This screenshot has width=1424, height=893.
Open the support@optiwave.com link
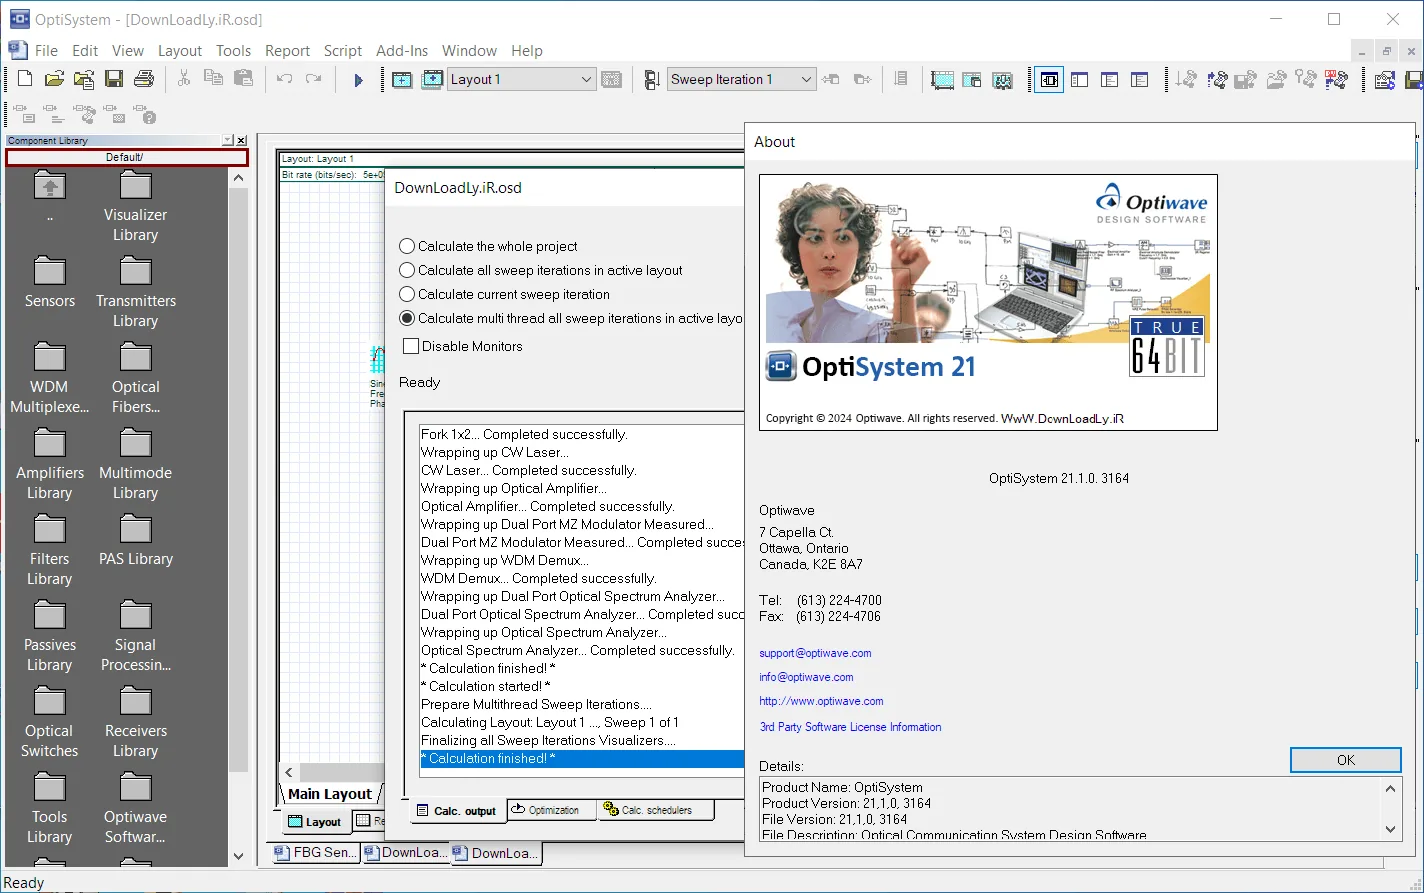(815, 653)
